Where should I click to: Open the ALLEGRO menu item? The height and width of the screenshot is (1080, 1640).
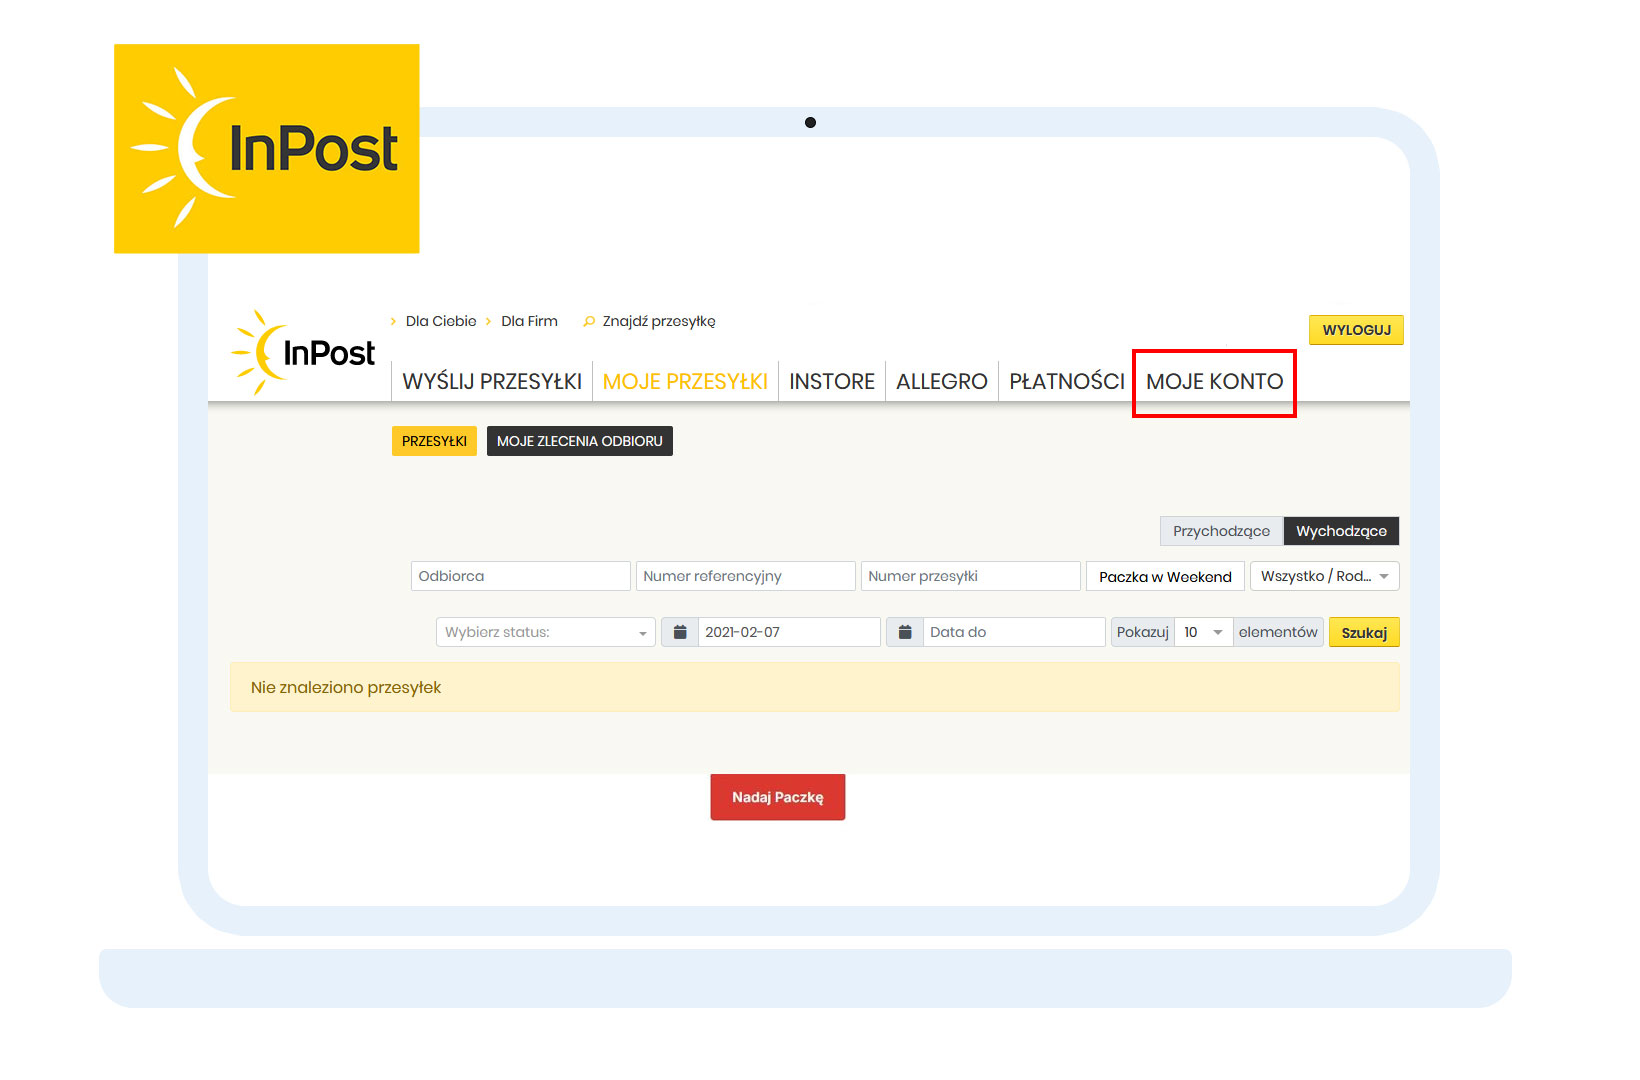[x=942, y=381]
